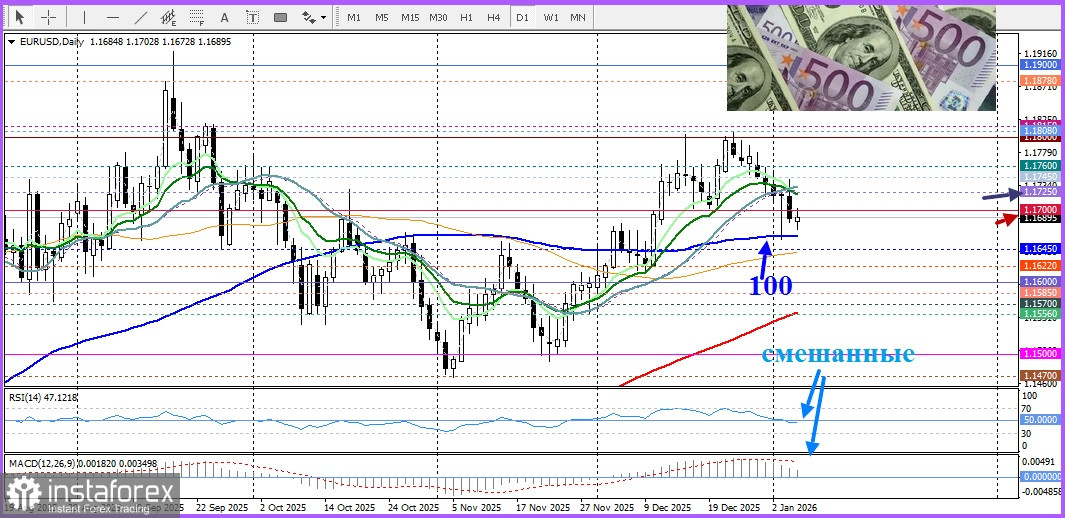Click the 9 Dec 2025 date label
1065x518 pixels.
click(x=668, y=508)
